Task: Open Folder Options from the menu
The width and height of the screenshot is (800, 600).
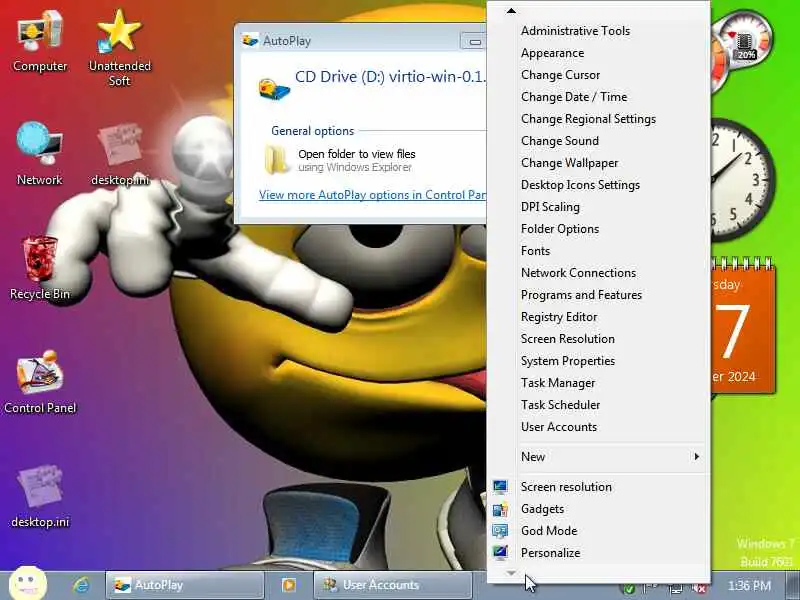Action: [x=560, y=229]
